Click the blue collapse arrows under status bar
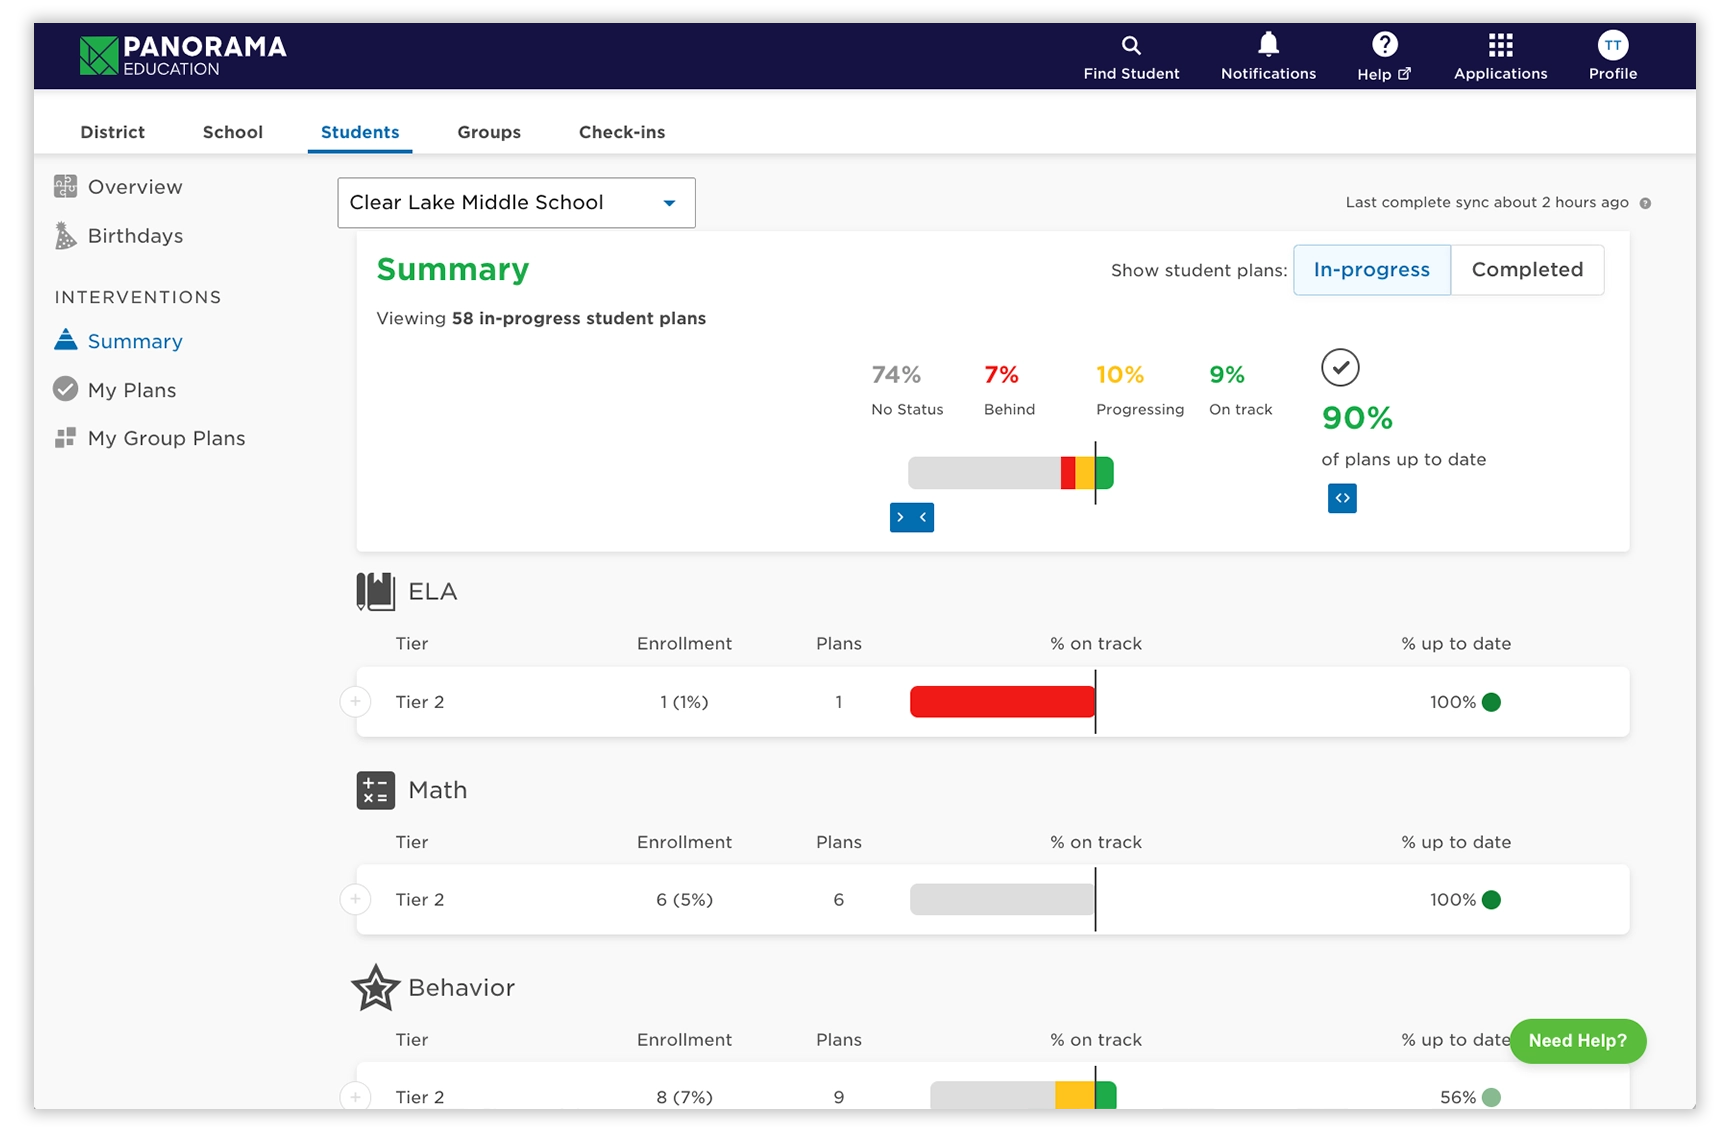Screen dimensions: 1730x1132 (911, 517)
